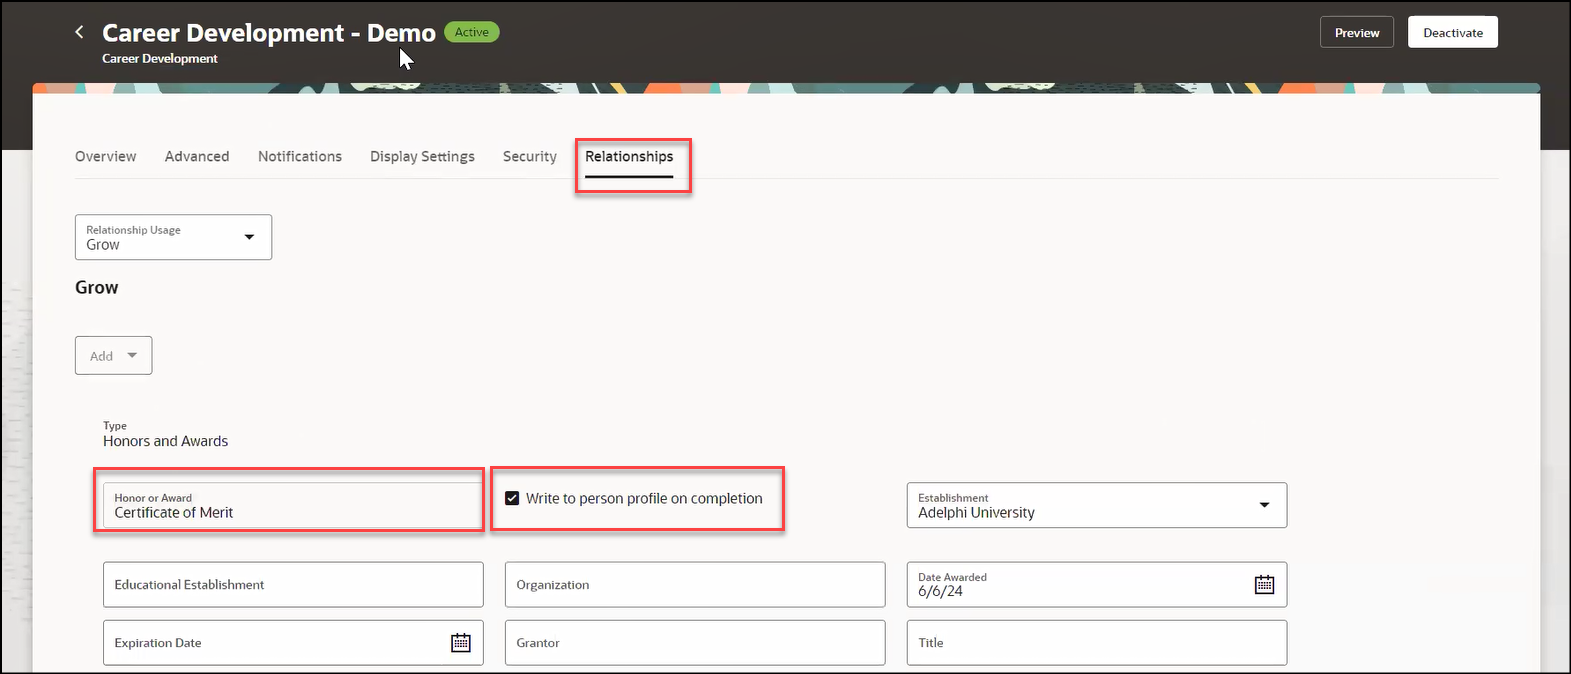Viewport: 1571px width, 674px height.
Task: Click the Preview button
Action: click(x=1357, y=32)
